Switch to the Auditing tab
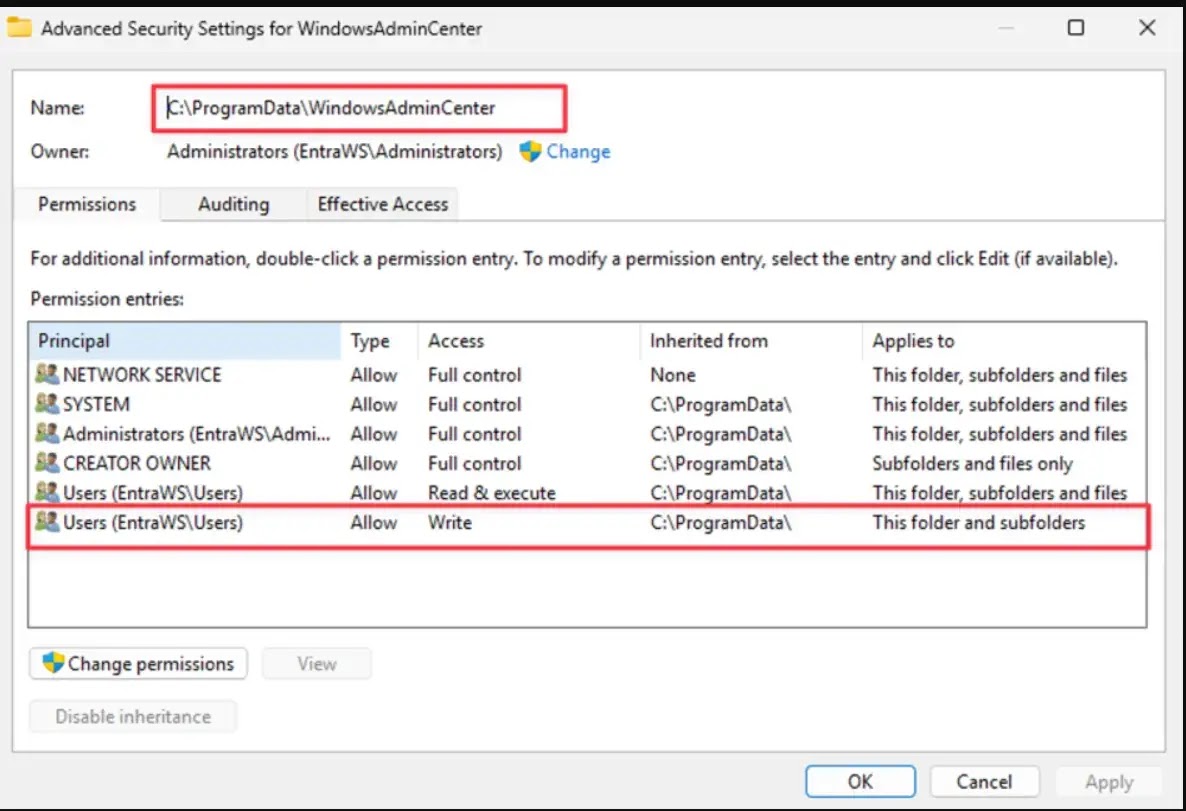This screenshot has height=811, width=1186. pyautogui.click(x=233, y=204)
